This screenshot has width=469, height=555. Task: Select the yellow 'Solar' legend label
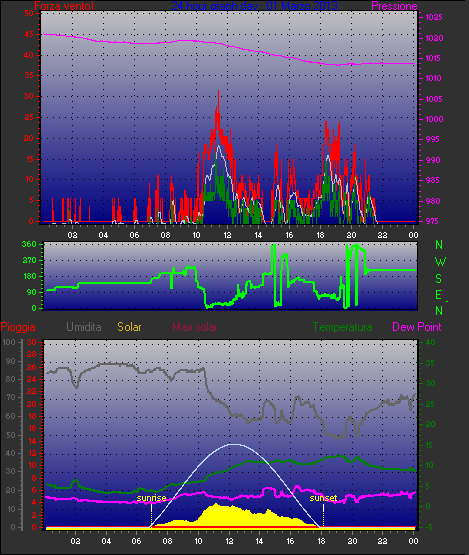[129, 327]
